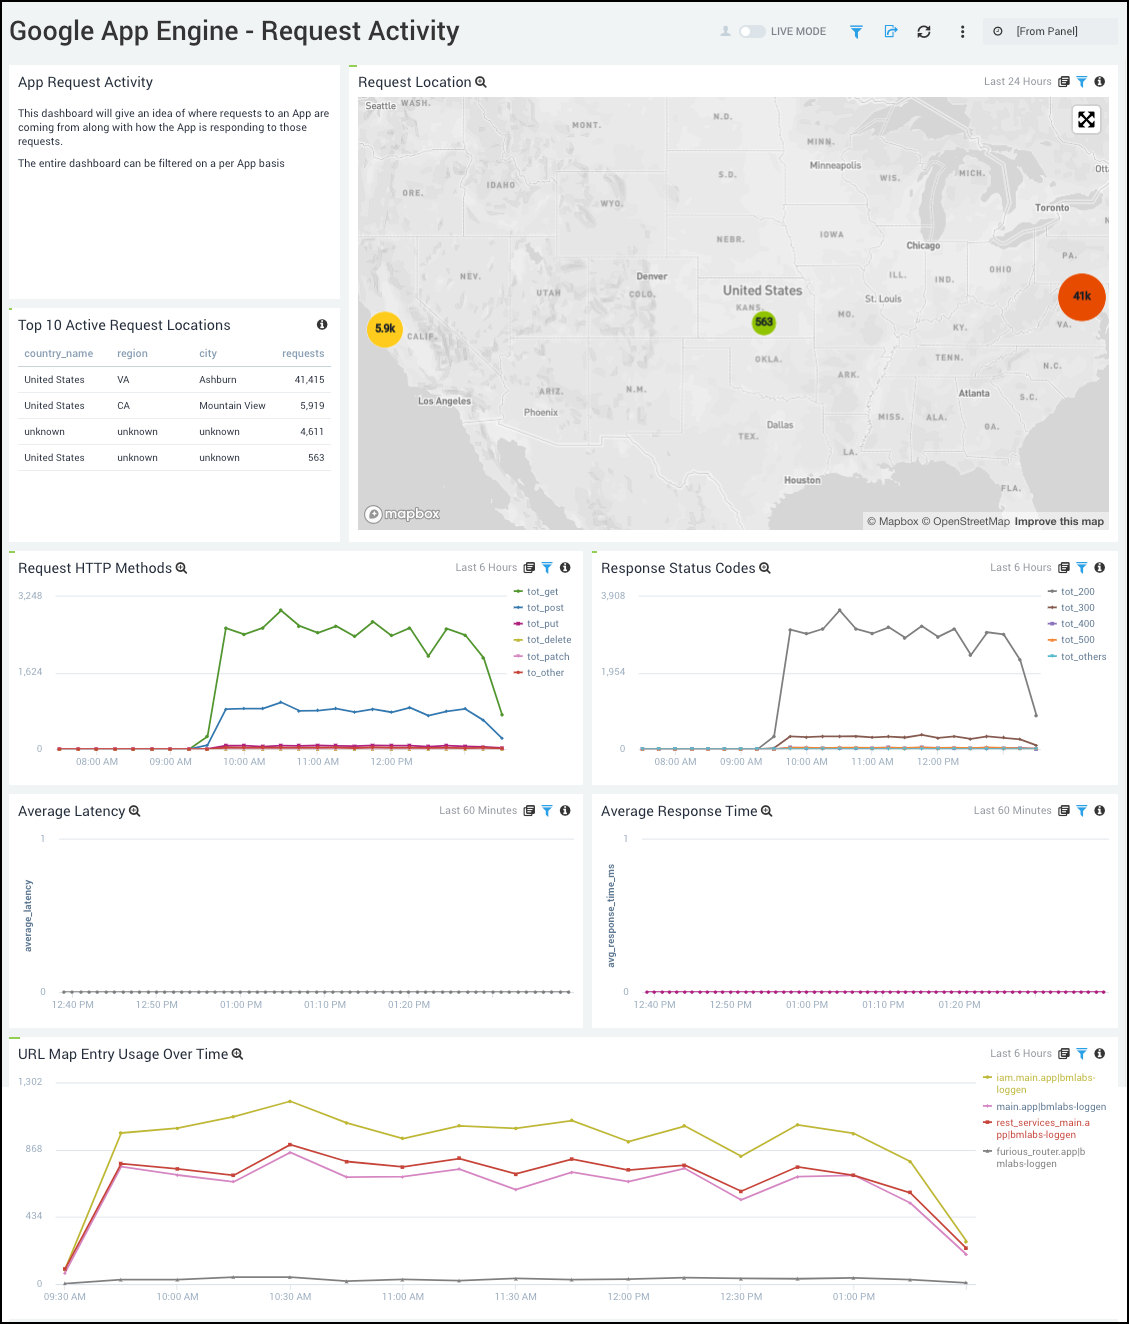Open the info icon on the Average Latency panel
This screenshot has height=1324, width=1129.
pos(565,810)
